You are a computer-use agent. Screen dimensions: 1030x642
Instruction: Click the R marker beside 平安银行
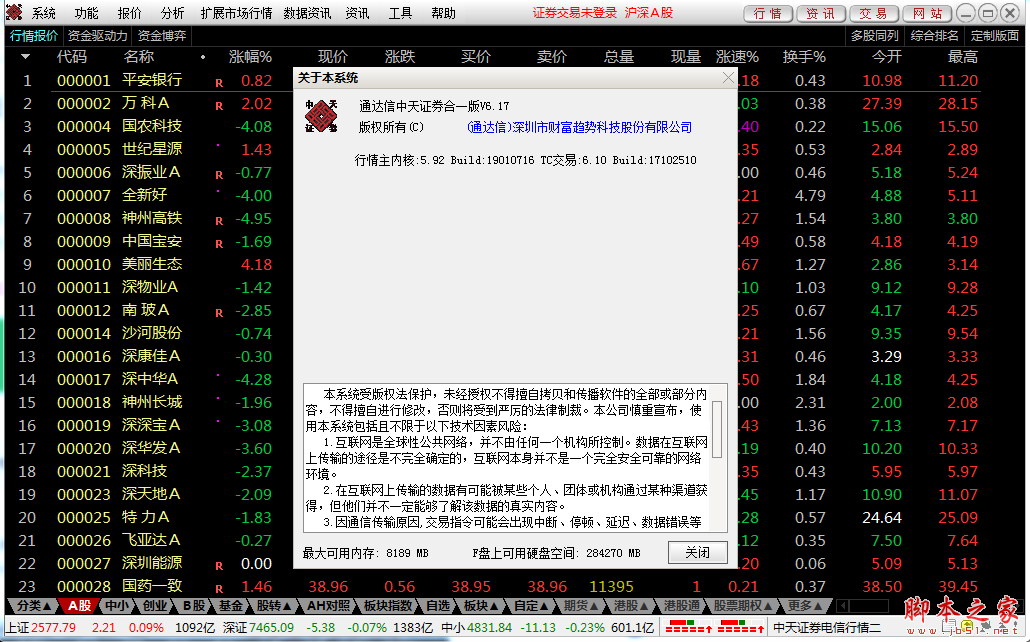click(219, 83)
